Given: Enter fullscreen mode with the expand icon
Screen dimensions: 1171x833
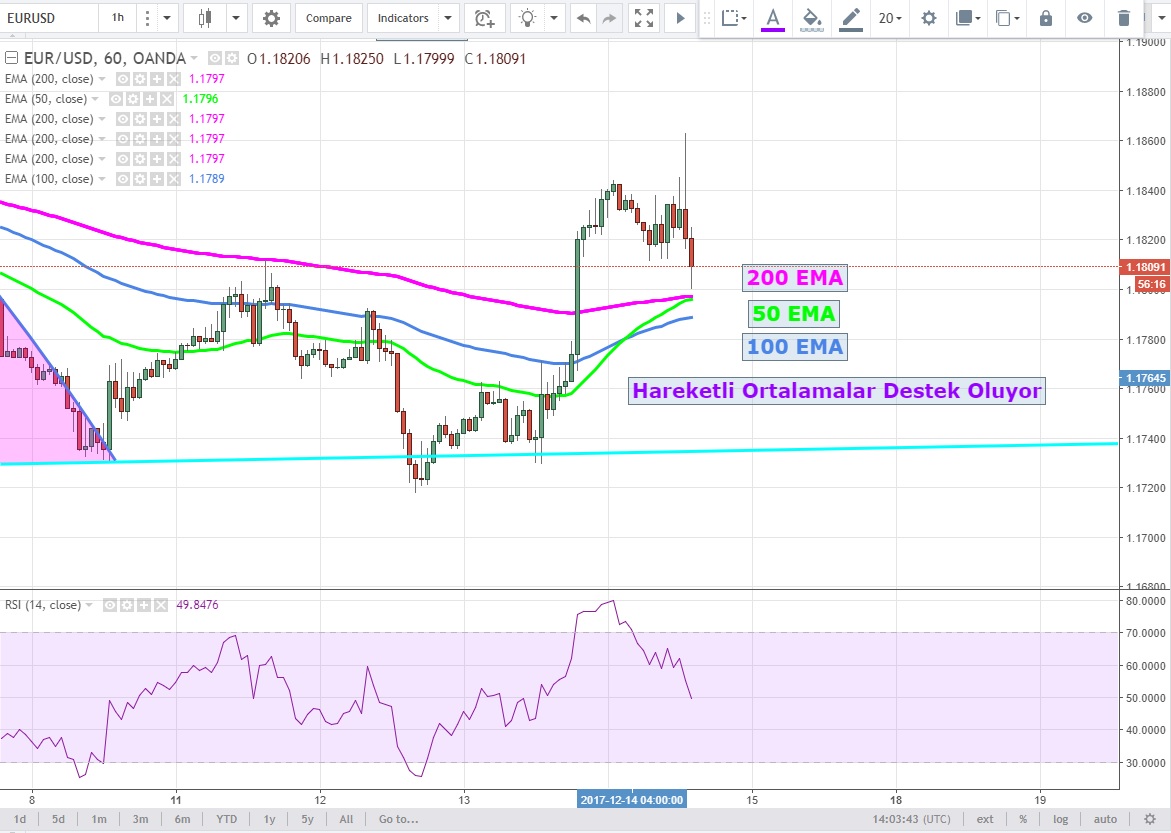Looking at the screenshot, I should [x=645, y=18].
